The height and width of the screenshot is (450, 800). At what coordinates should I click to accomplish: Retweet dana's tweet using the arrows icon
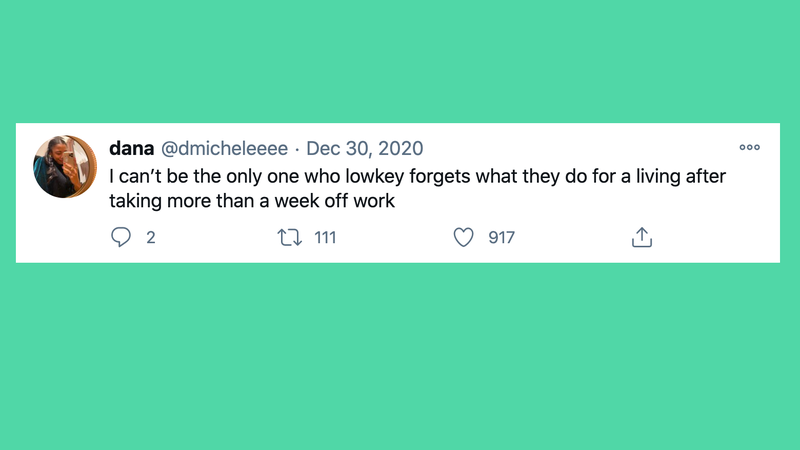pos(291,237)
